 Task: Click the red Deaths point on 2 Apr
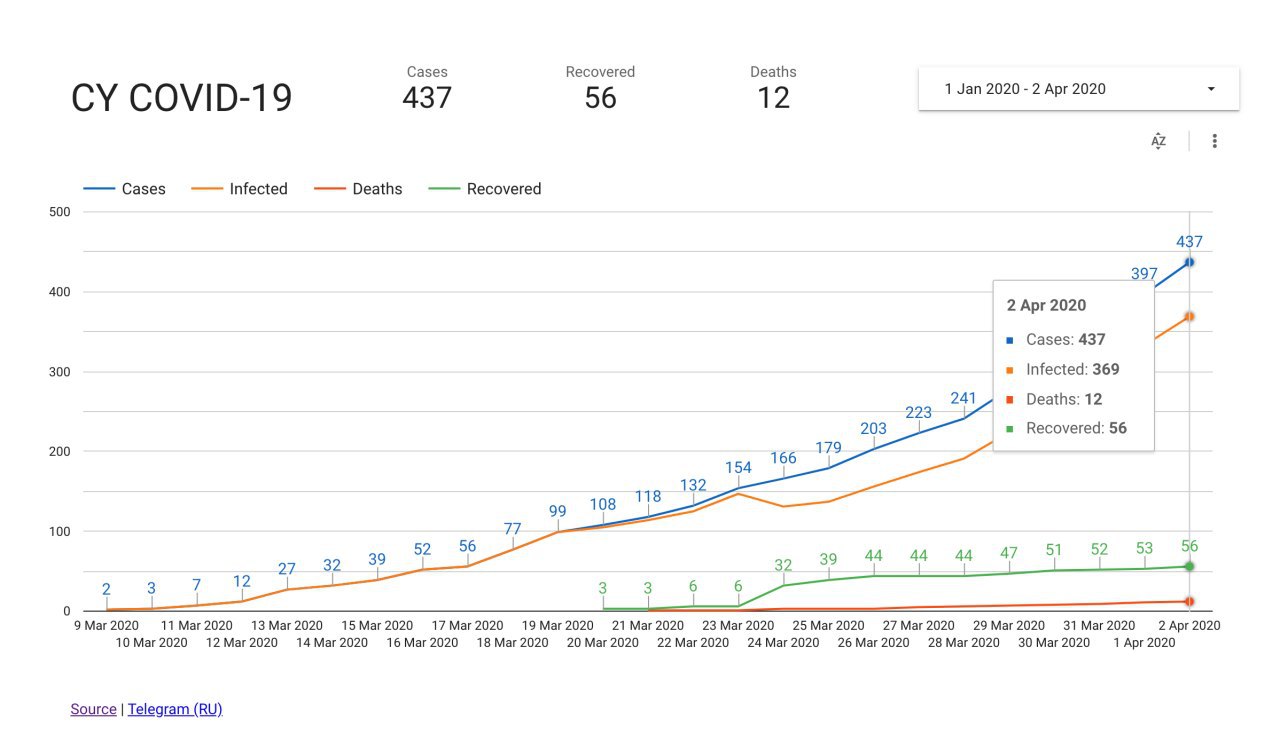[x=1189, y=601]
